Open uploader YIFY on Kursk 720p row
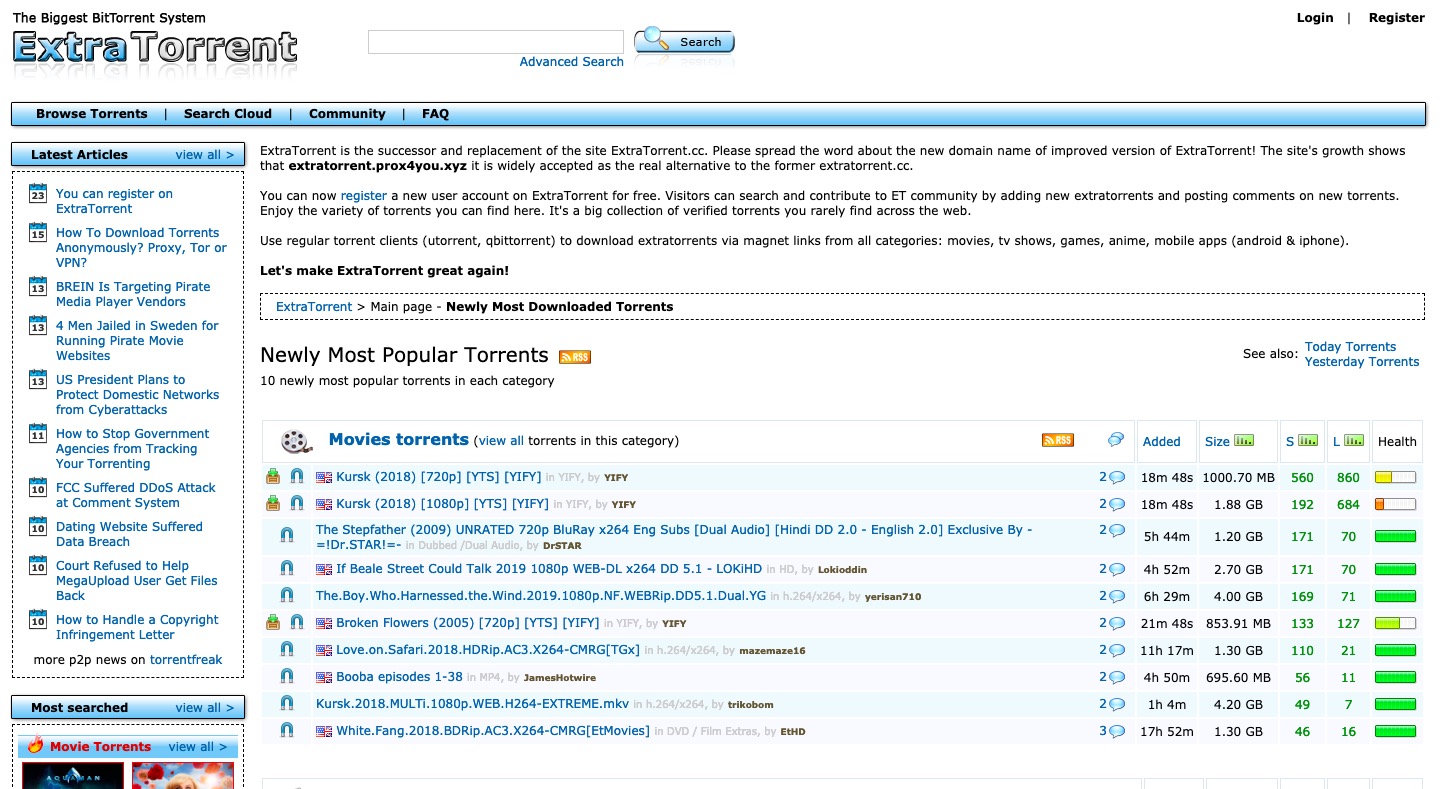 click(x=616, y=478)
